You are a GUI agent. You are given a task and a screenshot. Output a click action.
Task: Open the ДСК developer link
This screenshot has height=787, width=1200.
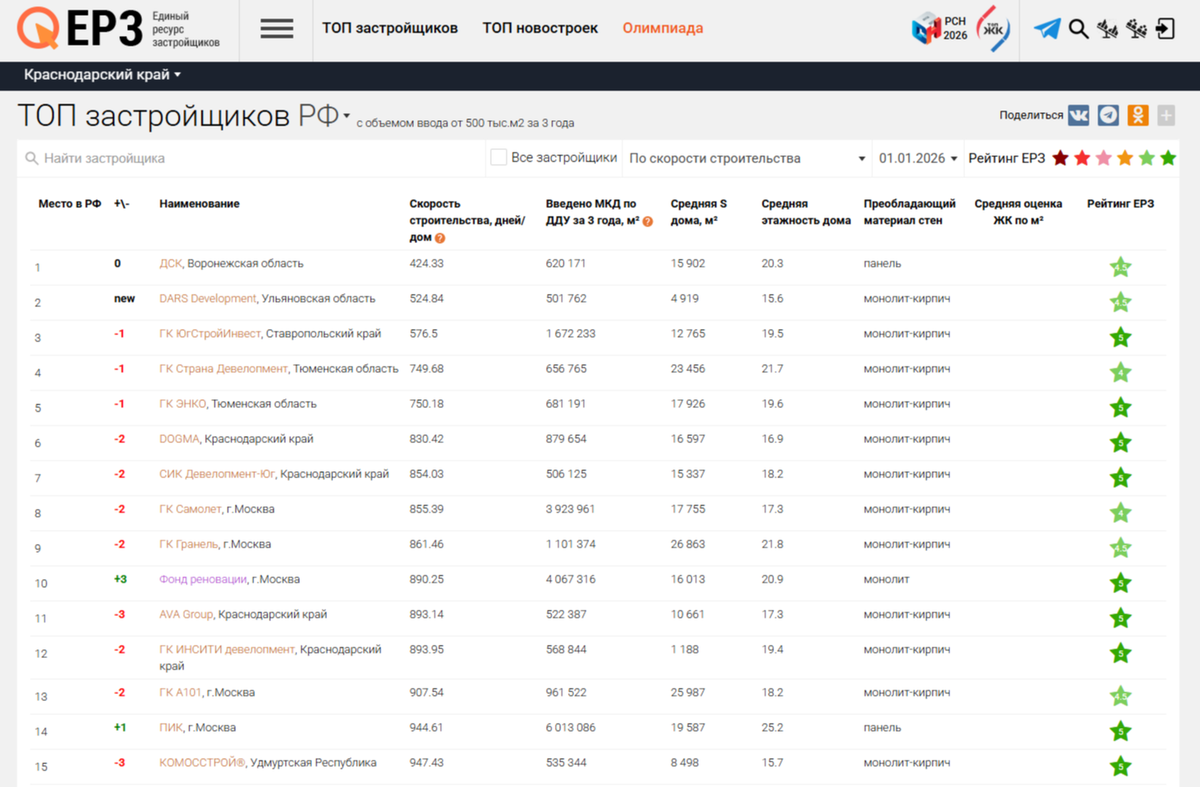[x=171, y=264]
